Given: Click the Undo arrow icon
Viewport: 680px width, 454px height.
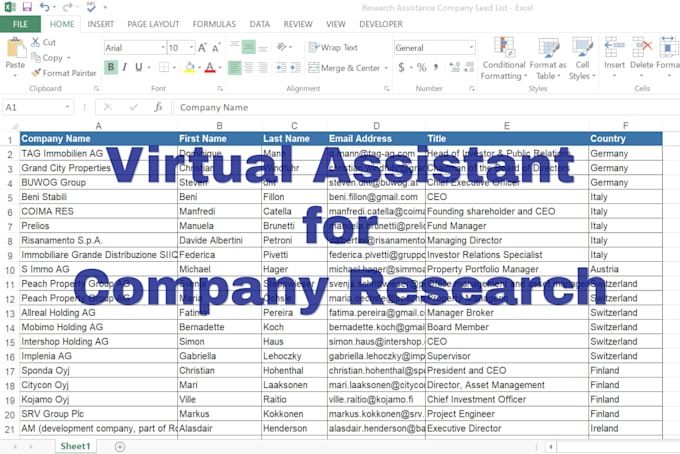Looking at the screenshot, I should click(x=44, y=7).
